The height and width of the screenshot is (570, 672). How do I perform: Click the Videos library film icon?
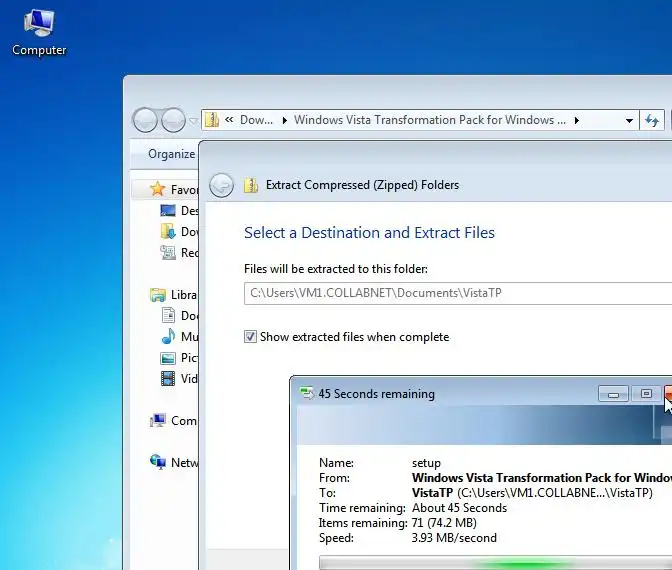pyautogui.click(x=168, y=378)
